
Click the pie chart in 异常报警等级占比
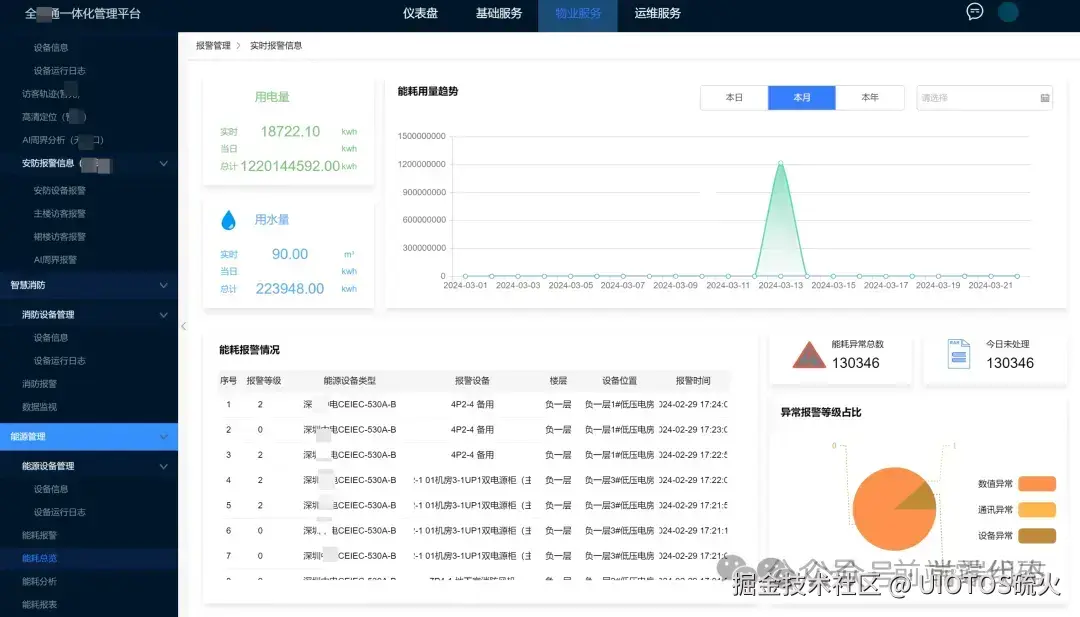tap(893, 510)
